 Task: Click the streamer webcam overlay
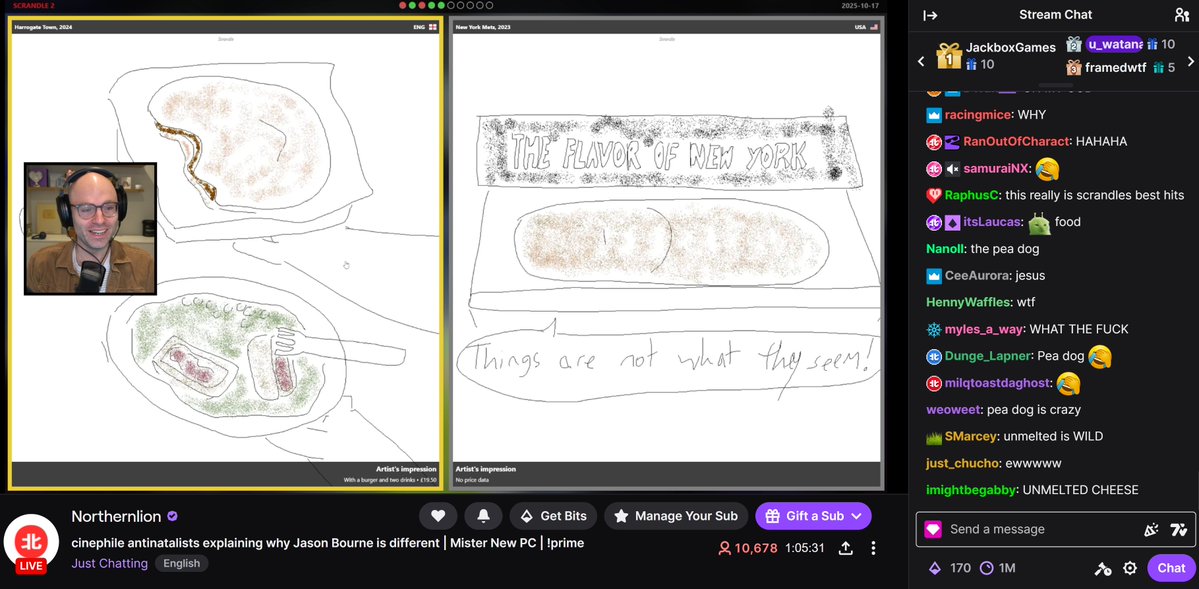[90, 229]
